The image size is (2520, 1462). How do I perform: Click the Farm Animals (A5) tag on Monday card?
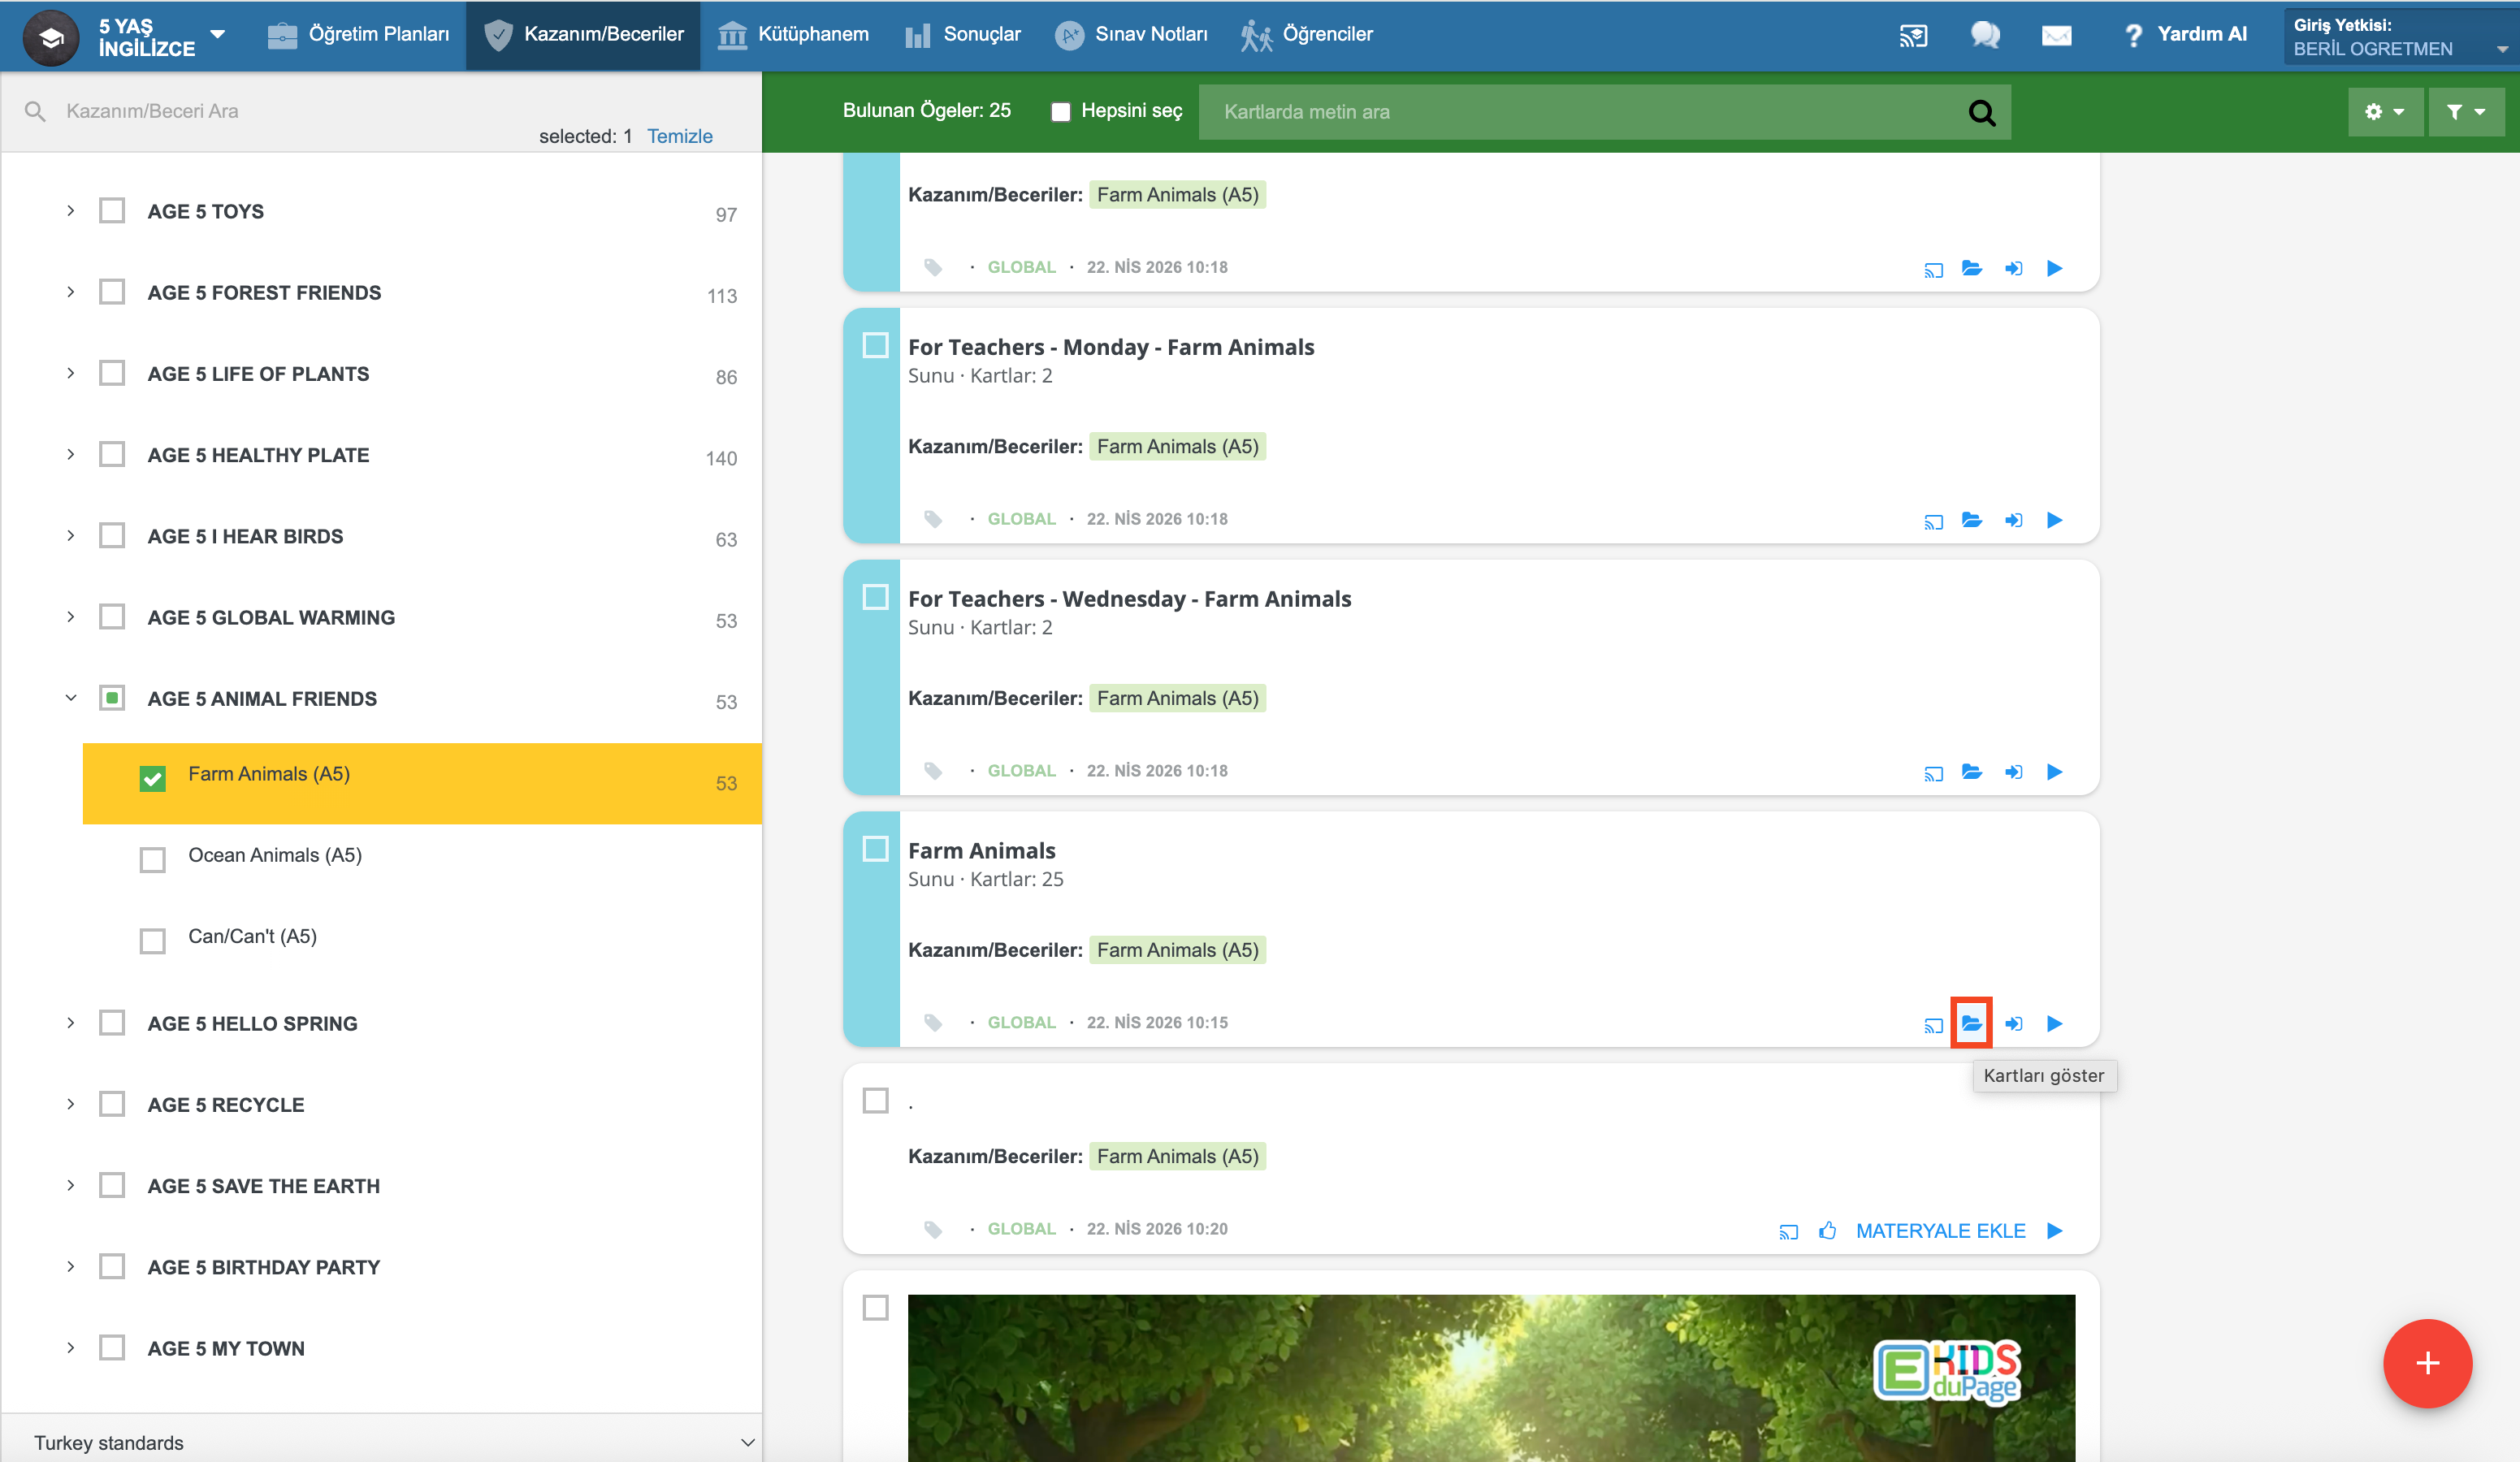point(1177,446)
